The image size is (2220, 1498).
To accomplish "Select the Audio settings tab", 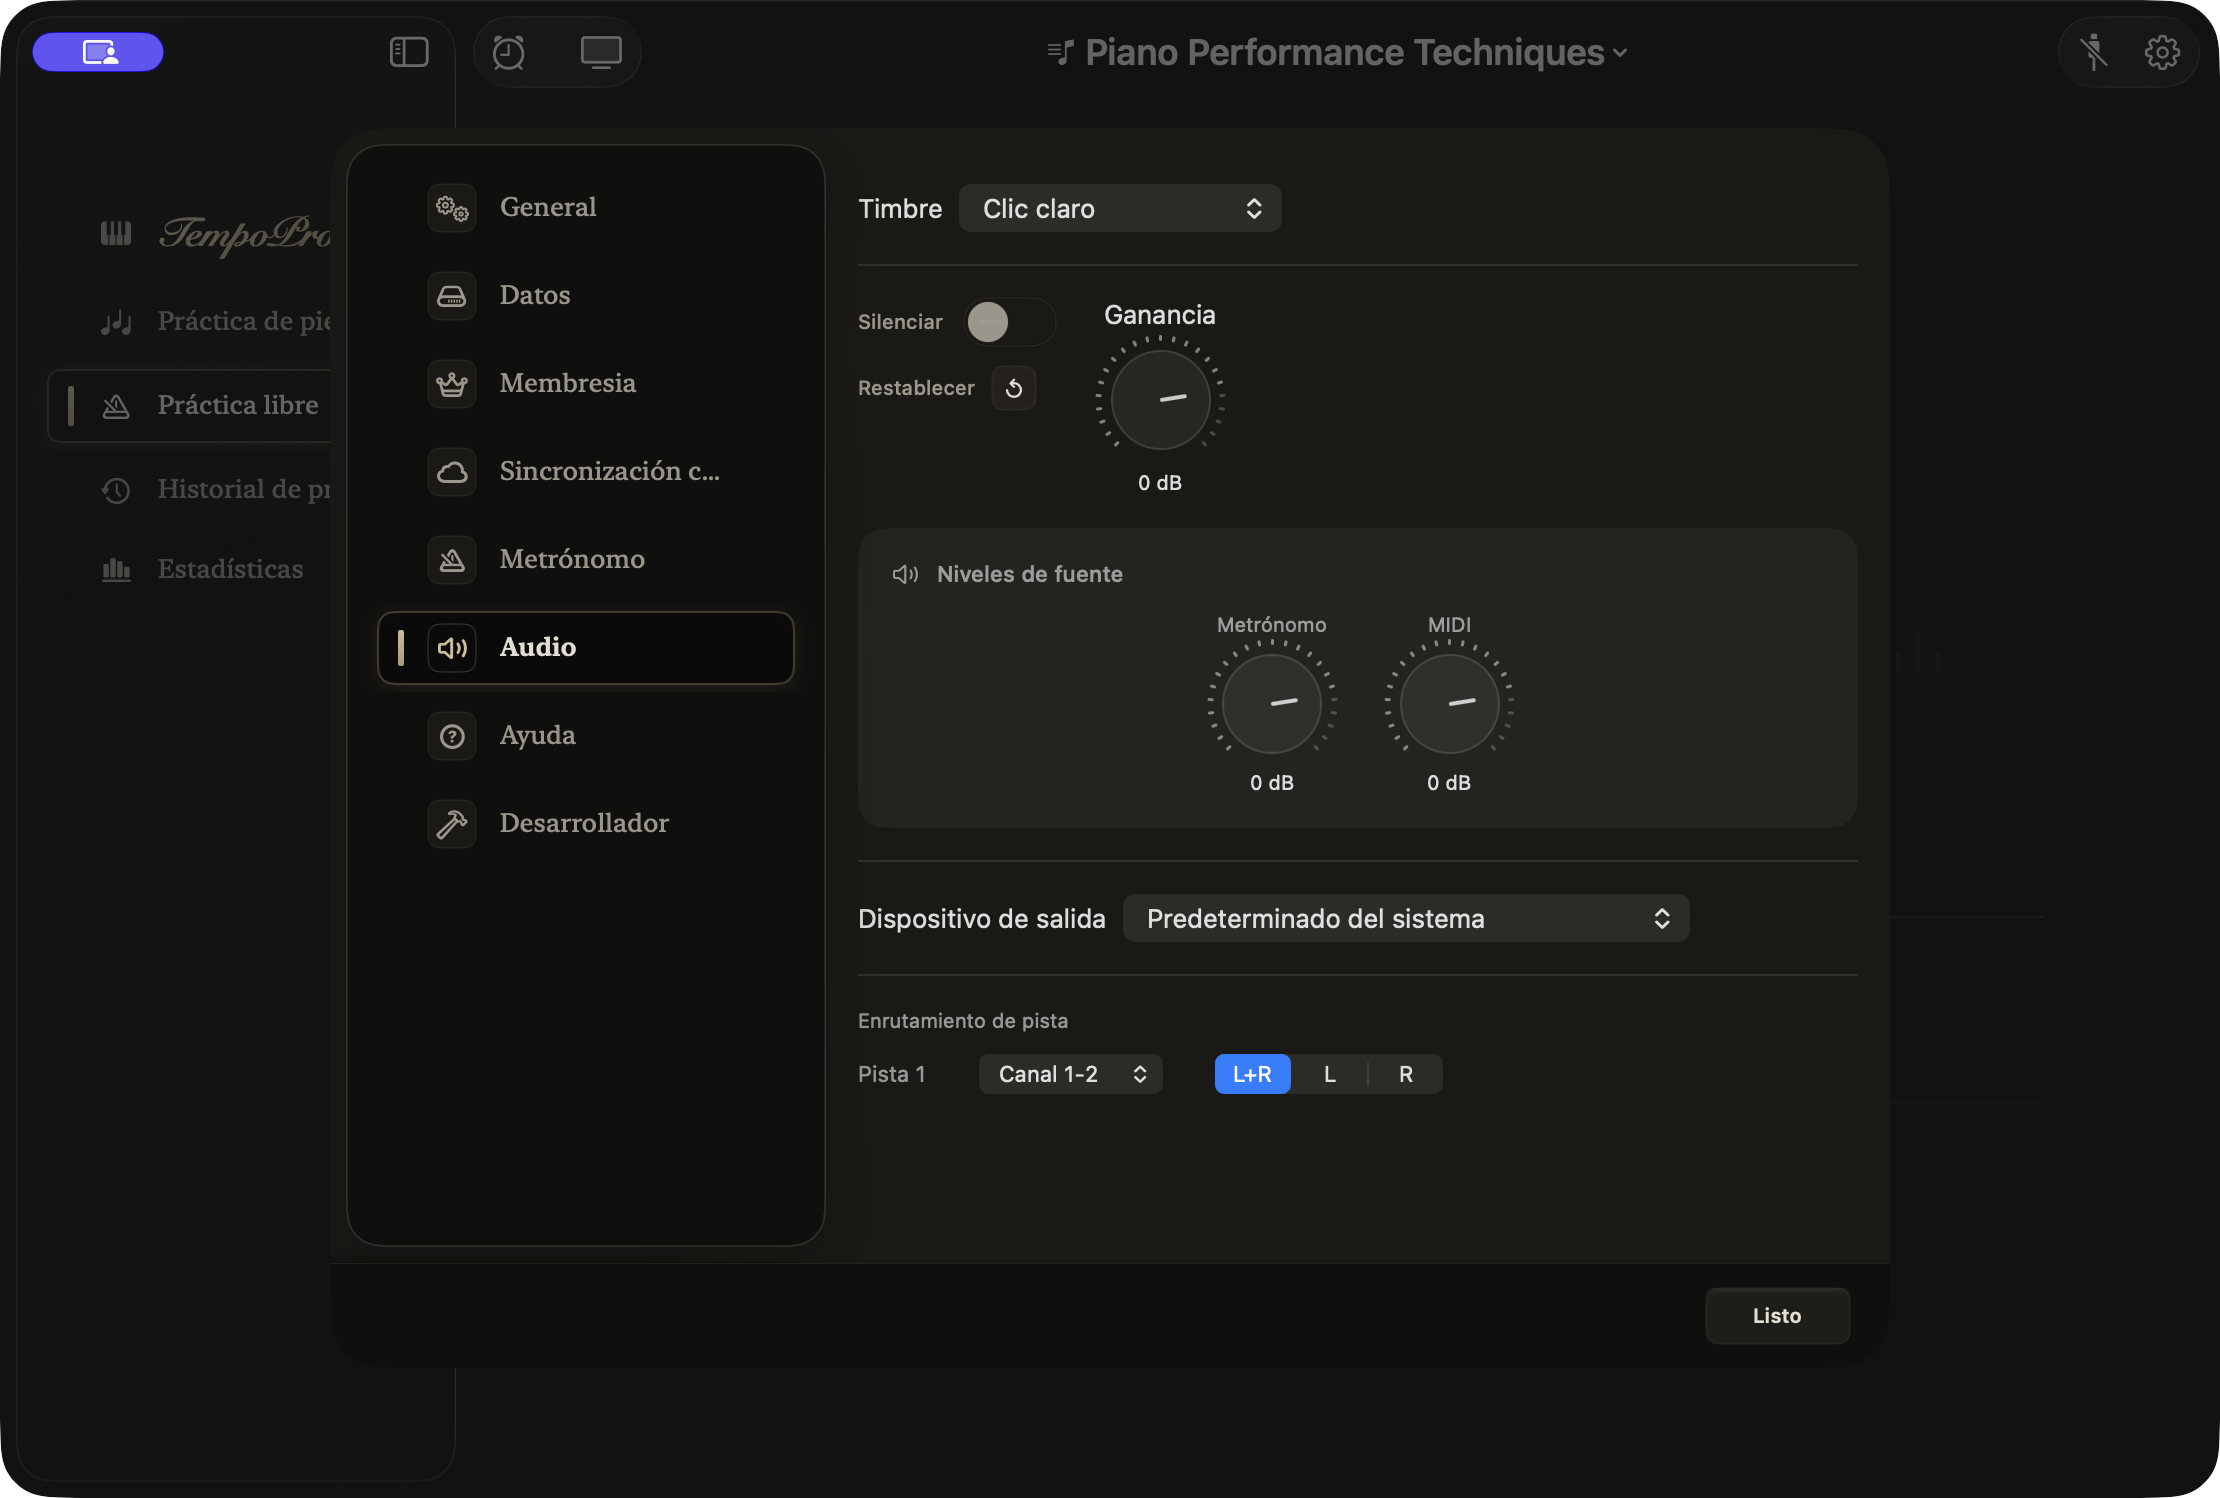I will pos(586,648).
